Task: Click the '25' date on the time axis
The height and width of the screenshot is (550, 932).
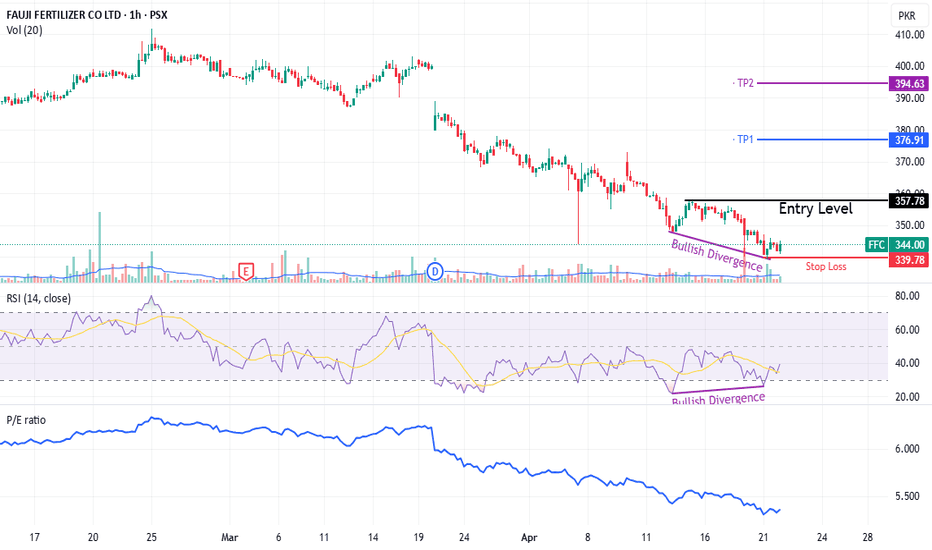Action: coord(151,538)
